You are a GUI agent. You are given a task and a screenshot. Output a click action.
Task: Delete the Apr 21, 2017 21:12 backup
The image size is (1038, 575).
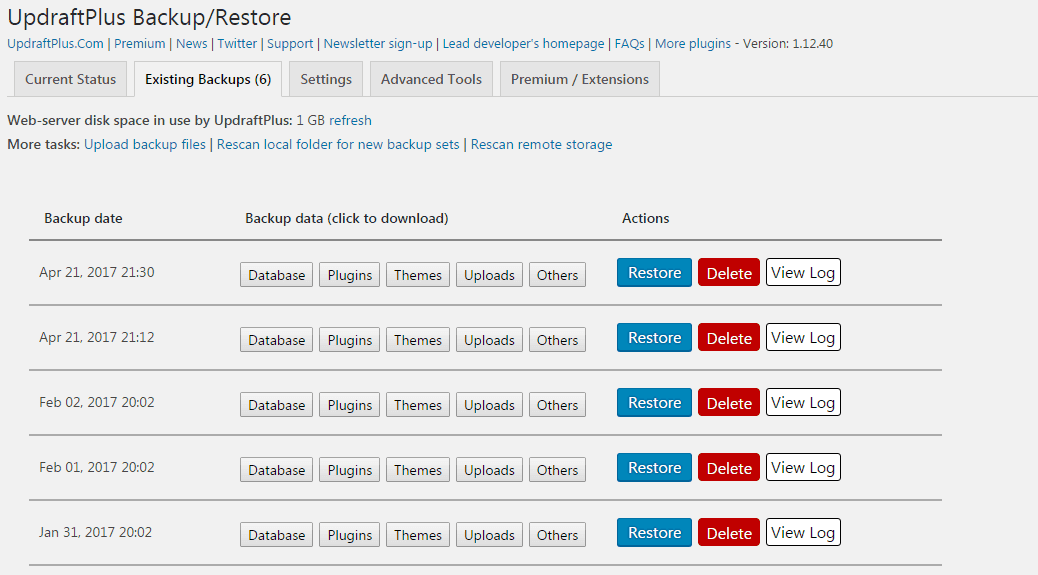[729, 337]
